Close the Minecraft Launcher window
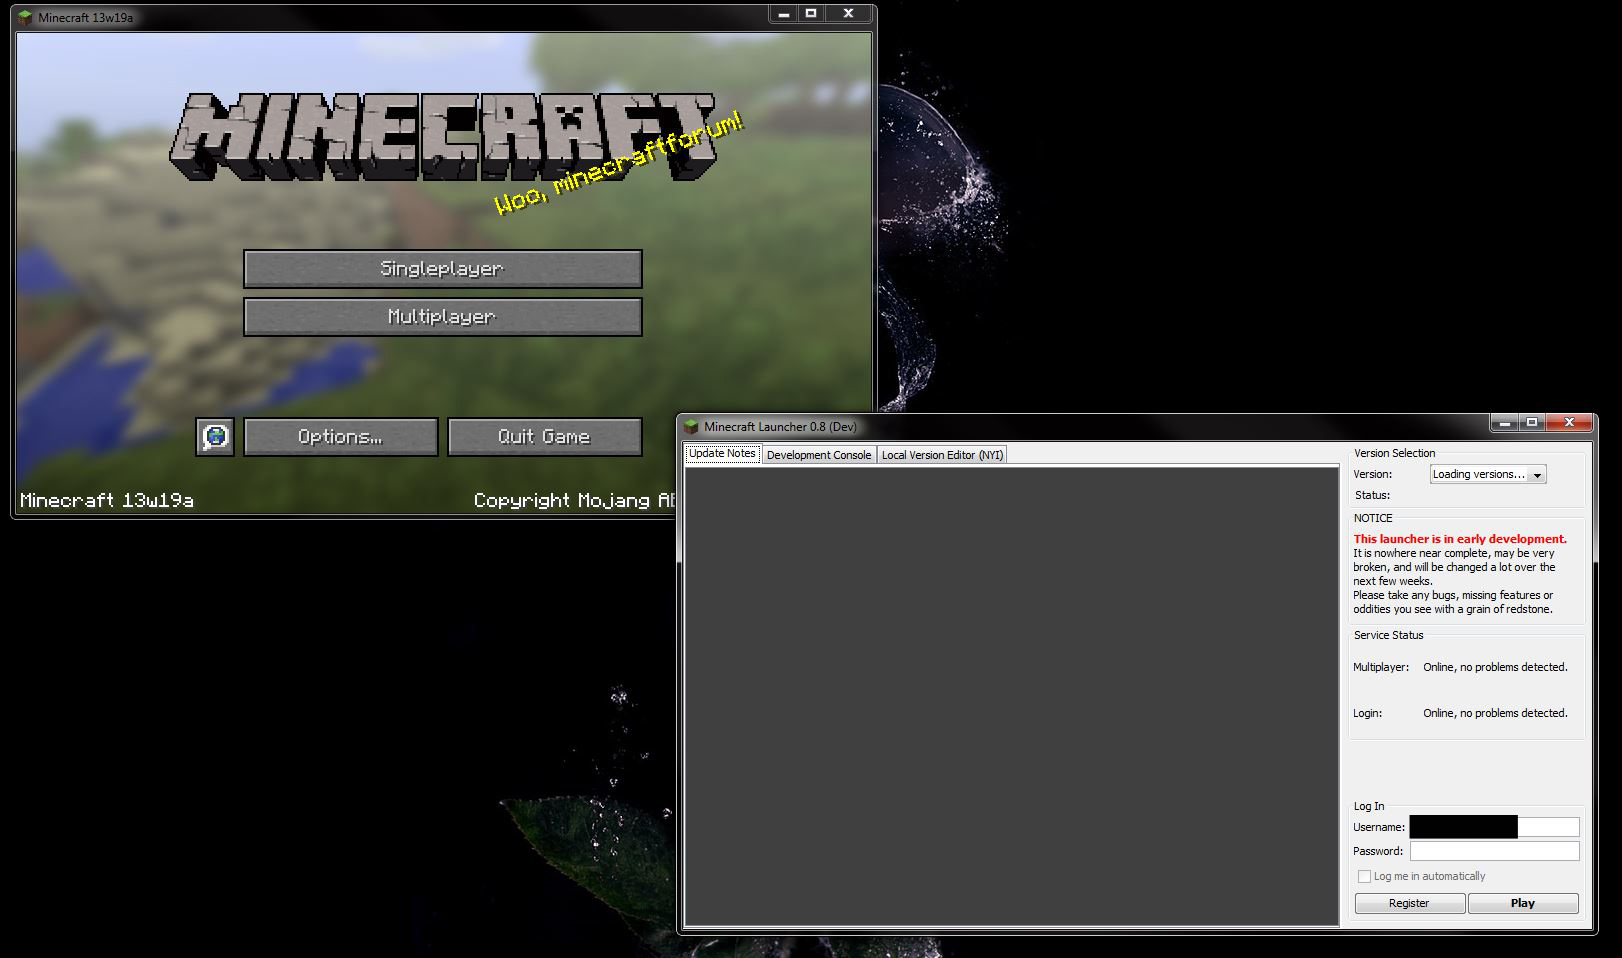 click(1569, 423)
